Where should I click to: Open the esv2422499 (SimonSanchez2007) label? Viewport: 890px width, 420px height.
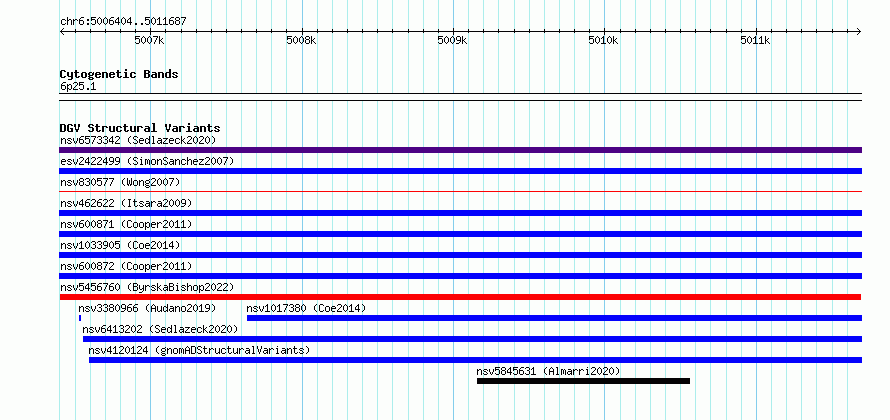[x=147, y=161]
